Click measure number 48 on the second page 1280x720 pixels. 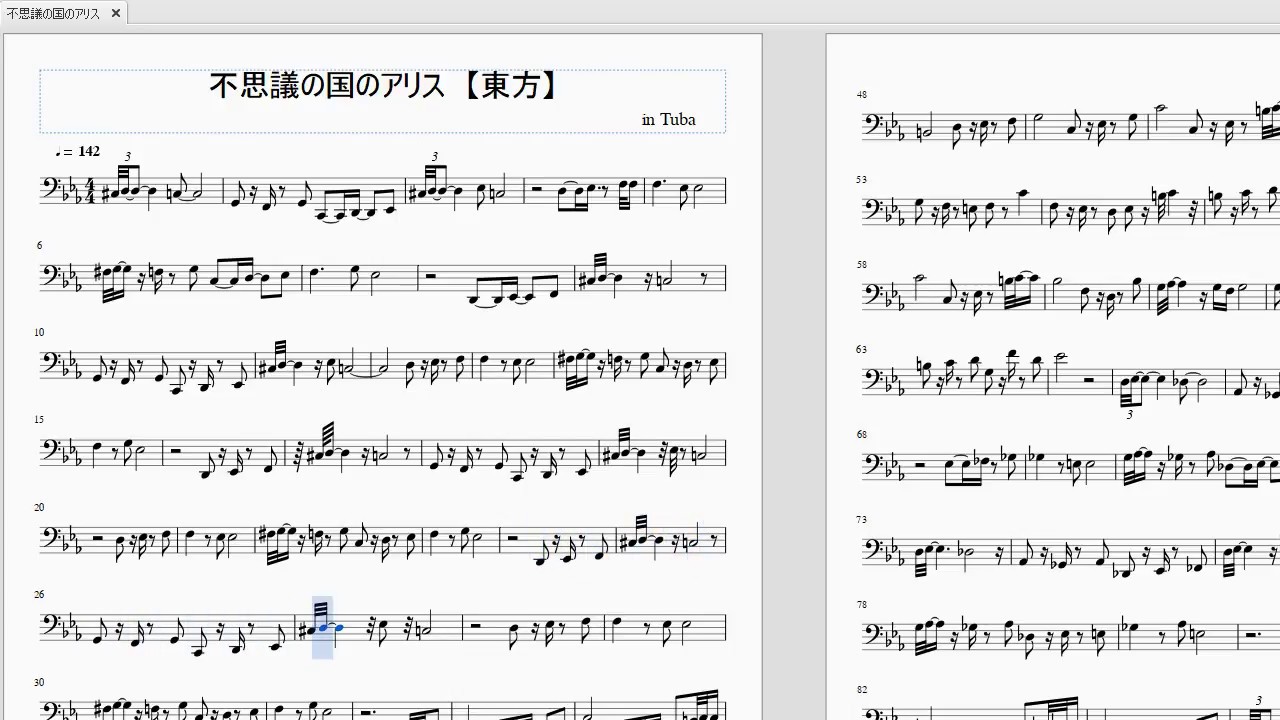[862, 95]
